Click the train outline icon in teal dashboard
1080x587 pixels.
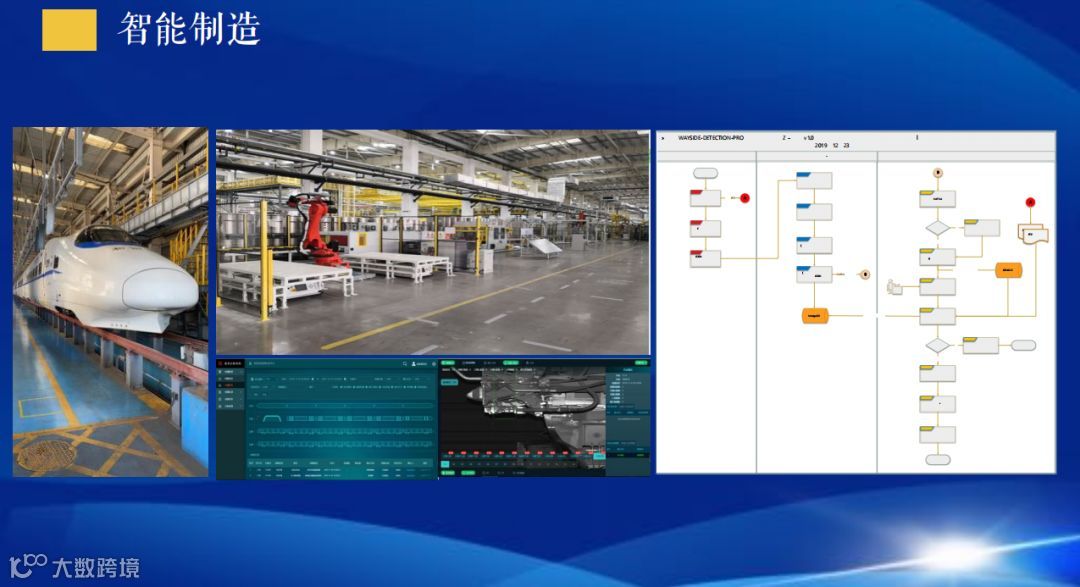pyautogui.click(x=272, y=419)
